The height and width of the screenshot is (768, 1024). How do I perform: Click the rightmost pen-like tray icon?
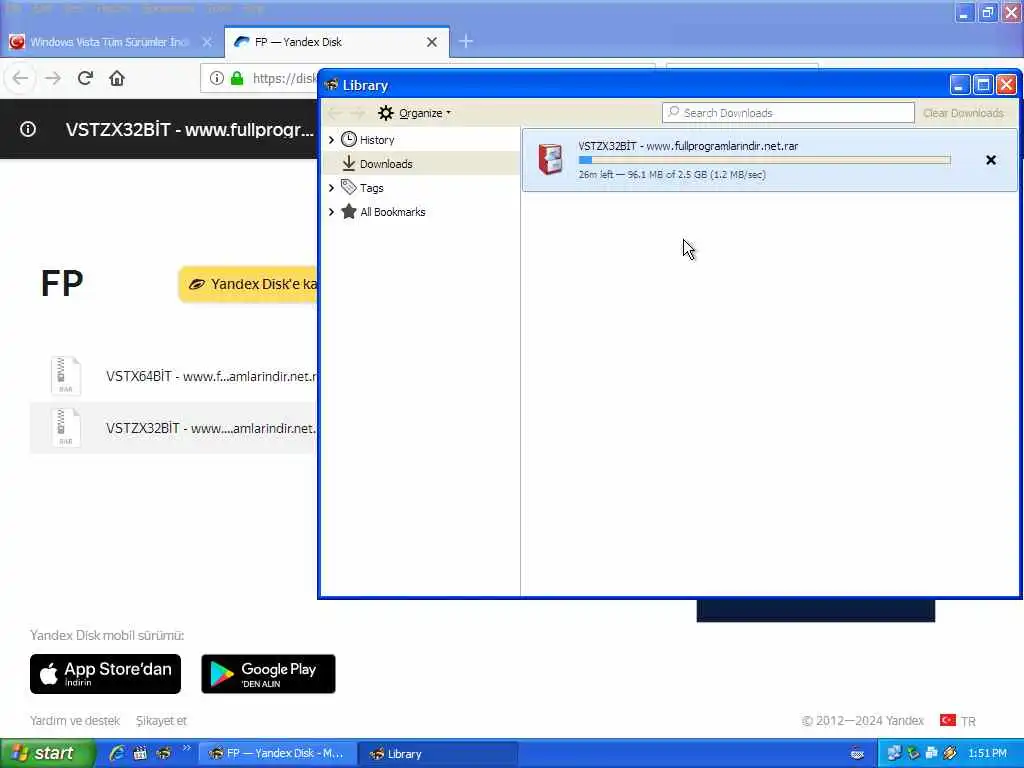click(951, 753)
